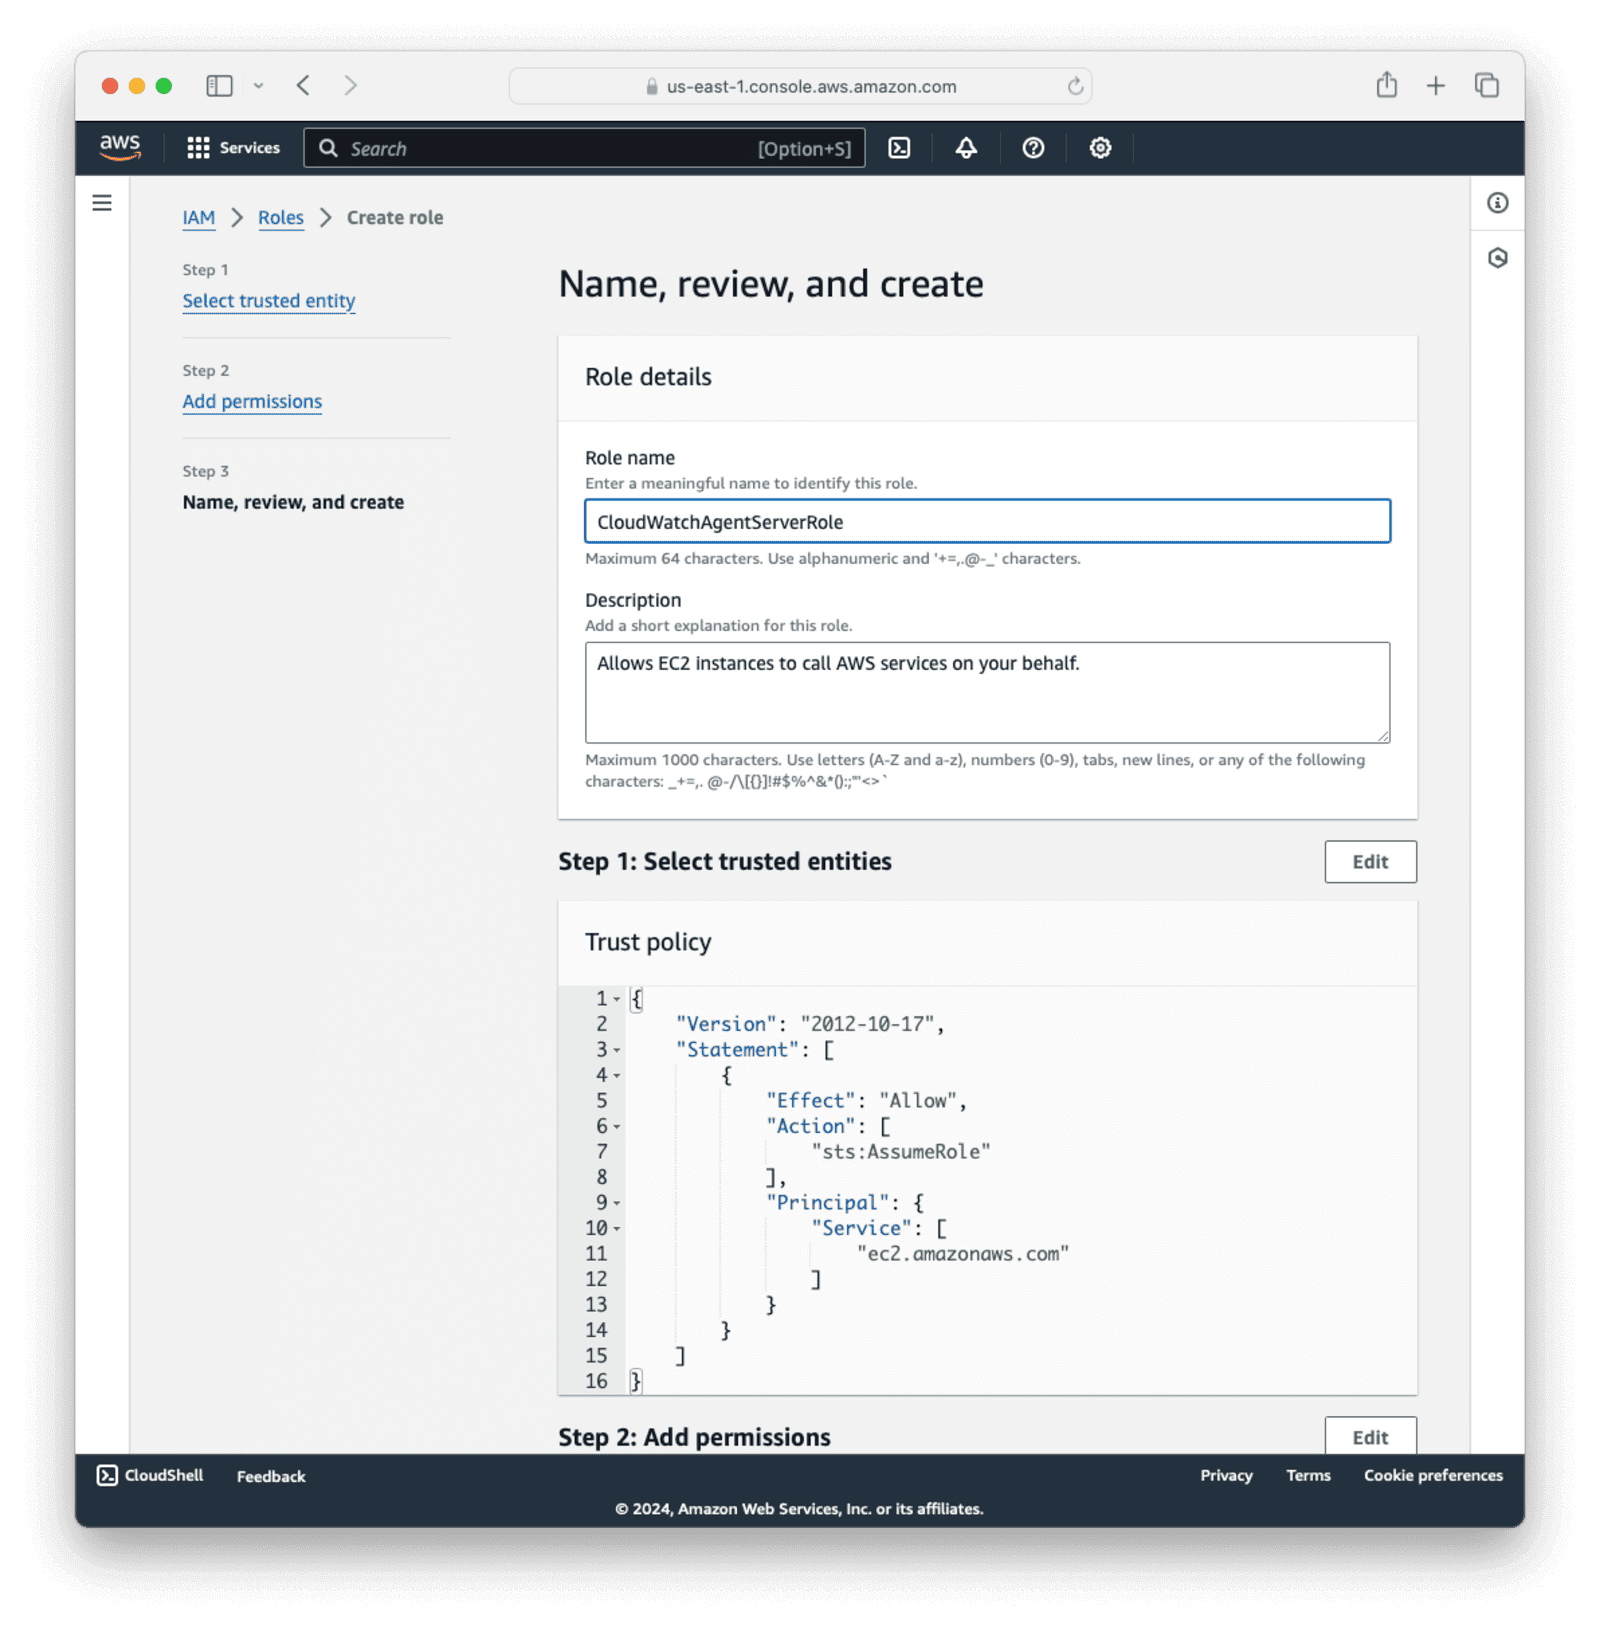
Task: Expand the left navigation hamburger menu
Action: [x=102, y=203]
